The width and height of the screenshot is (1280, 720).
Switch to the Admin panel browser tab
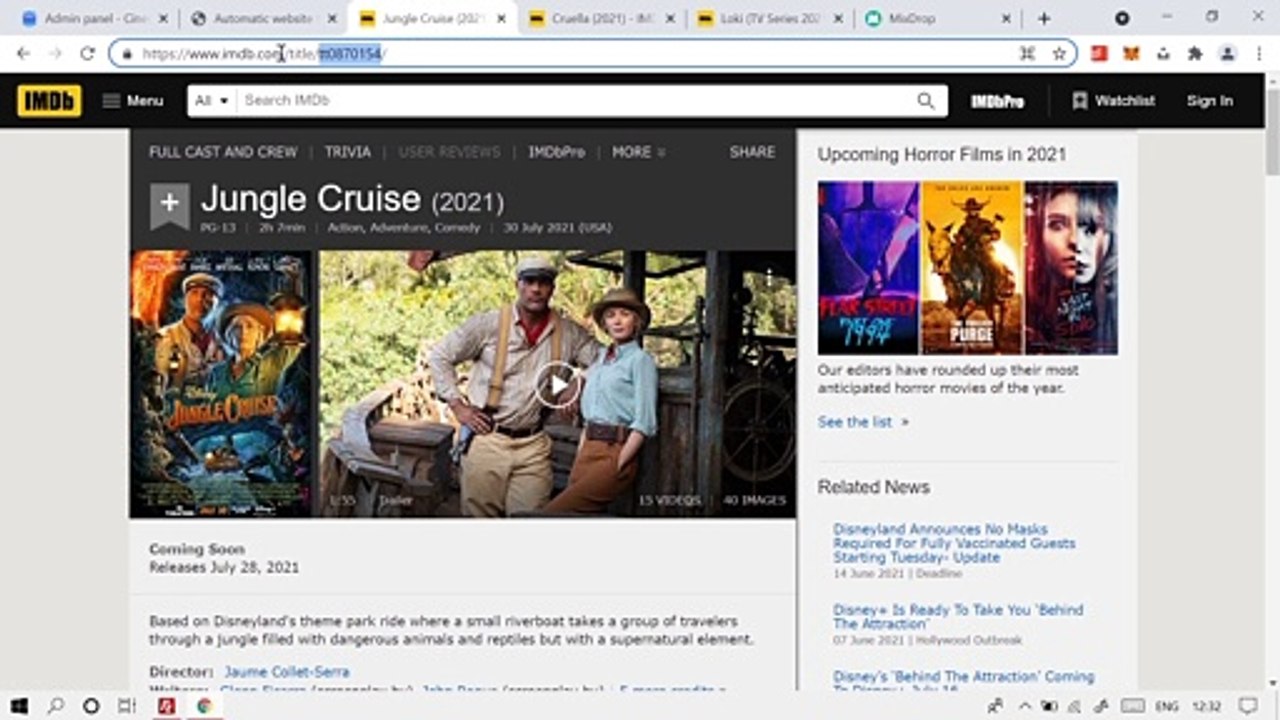pyautogui.click(x=94, y=18)
